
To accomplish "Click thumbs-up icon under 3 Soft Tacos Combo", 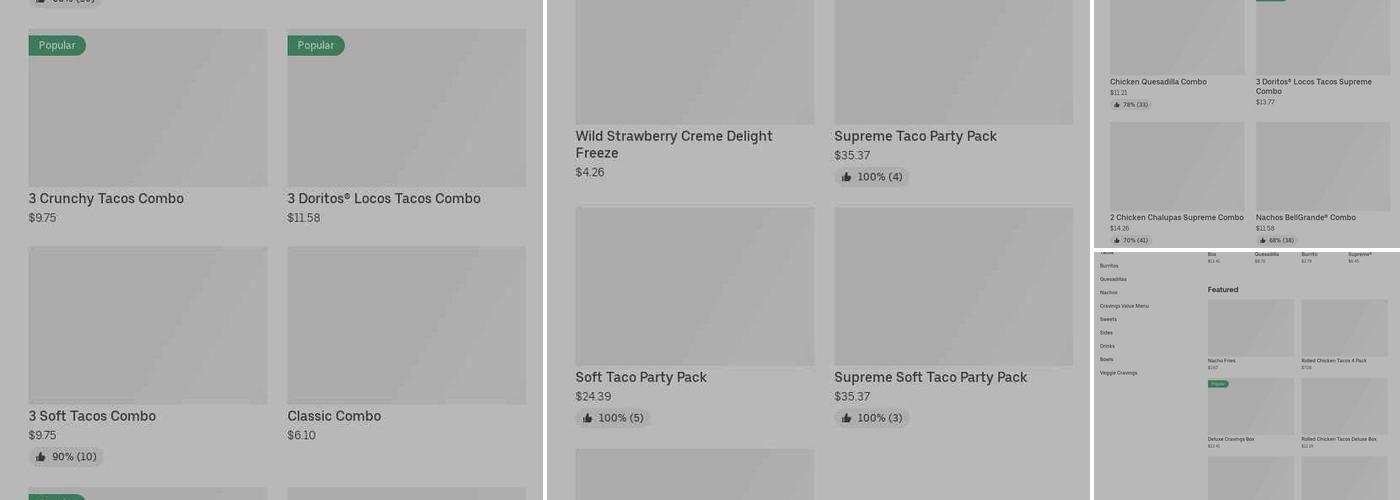I will [x=41, y=457].
